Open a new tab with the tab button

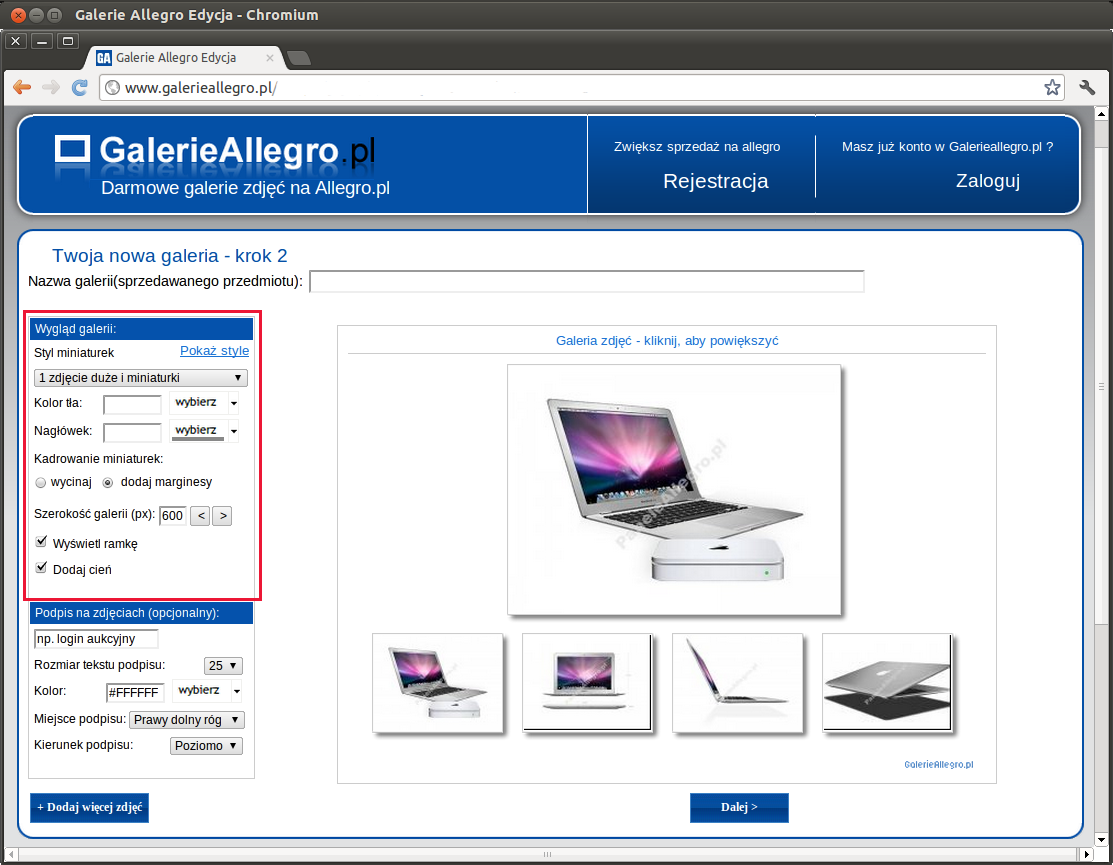click(298, 58)
